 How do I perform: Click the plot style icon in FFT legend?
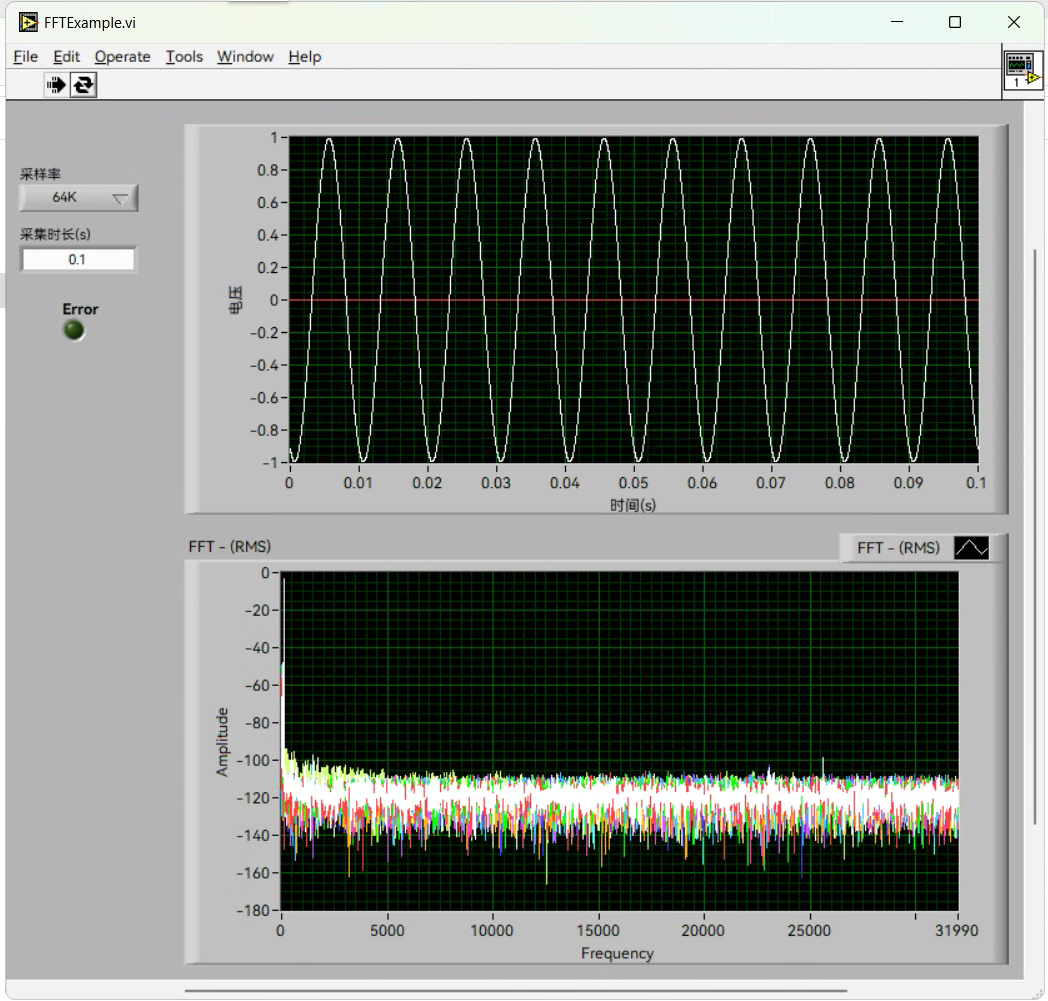coord(970,548)
